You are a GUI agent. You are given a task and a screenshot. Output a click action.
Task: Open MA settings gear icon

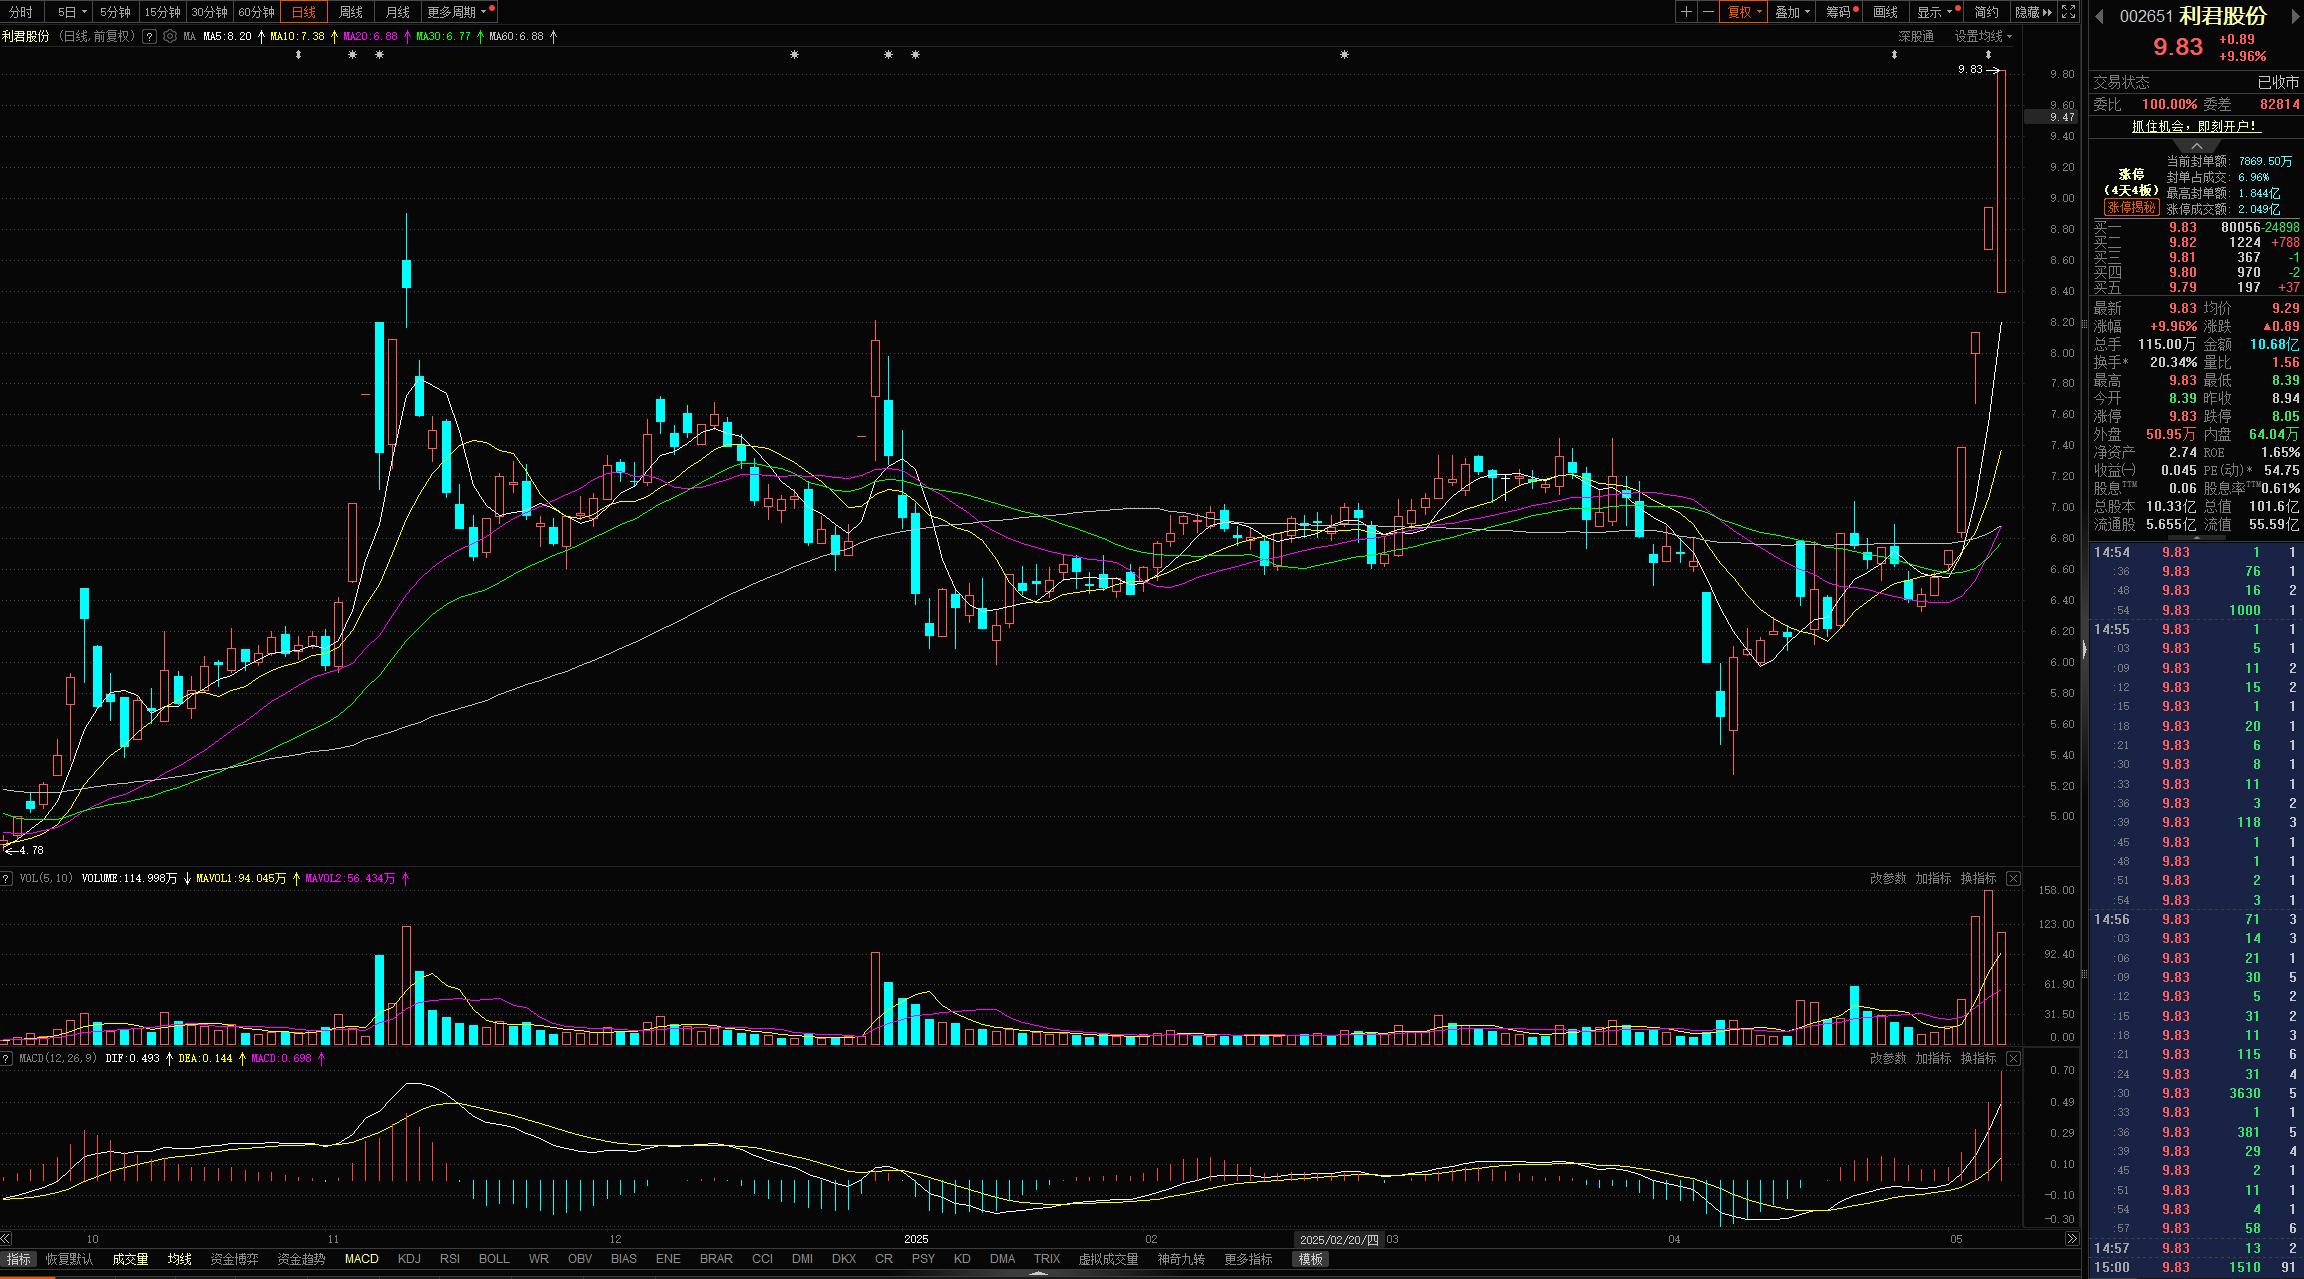point(170,36)
